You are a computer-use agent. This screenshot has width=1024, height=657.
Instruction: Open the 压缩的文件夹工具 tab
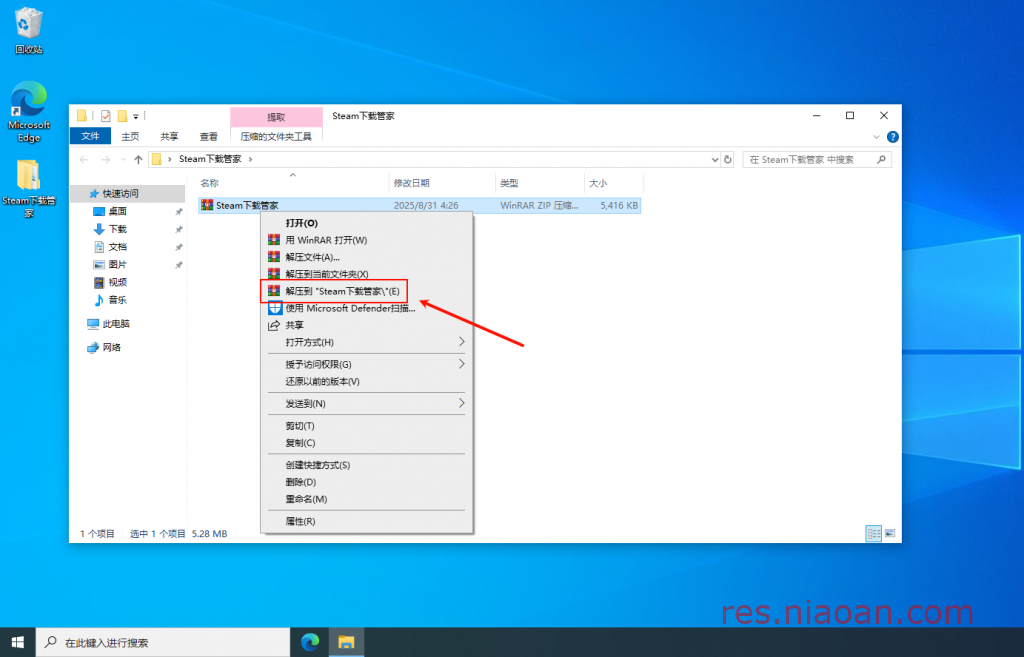276,136
